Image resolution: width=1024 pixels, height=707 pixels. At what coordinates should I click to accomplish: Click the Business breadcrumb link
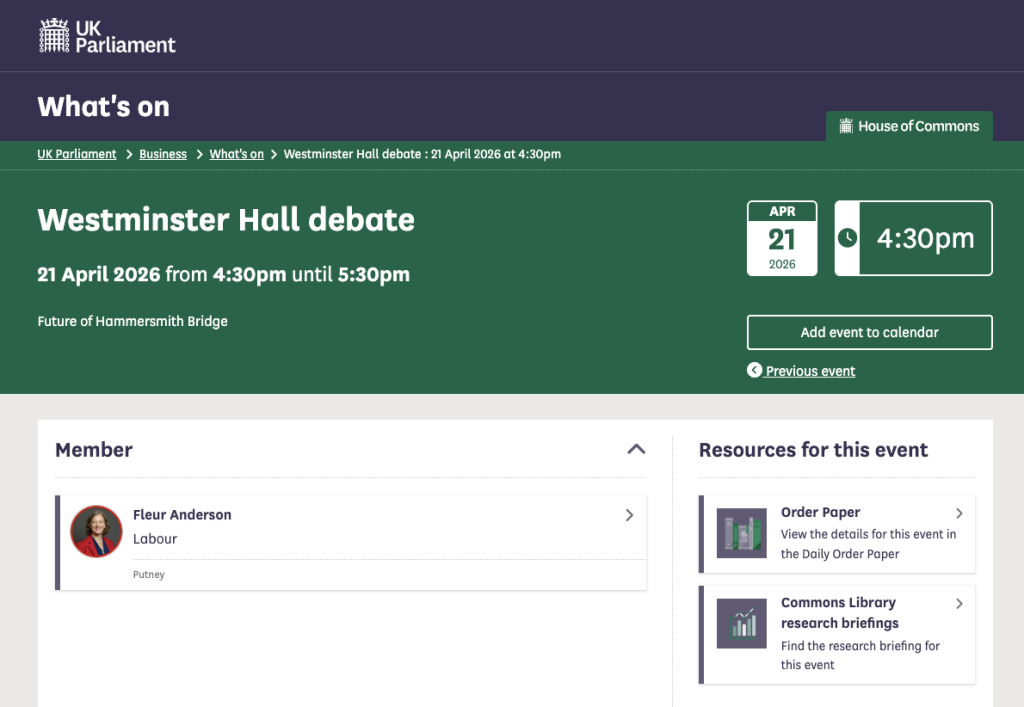163,154
